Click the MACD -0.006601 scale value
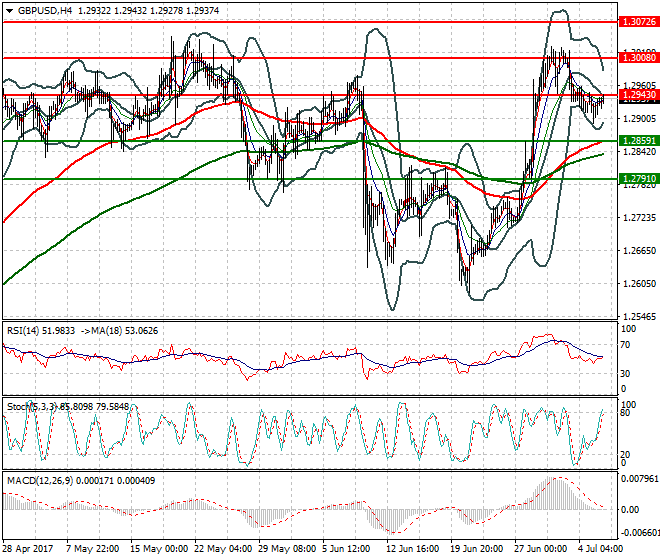Image resolution: width=660 pixels, height=560 pixels. click(x=640, y=533)
